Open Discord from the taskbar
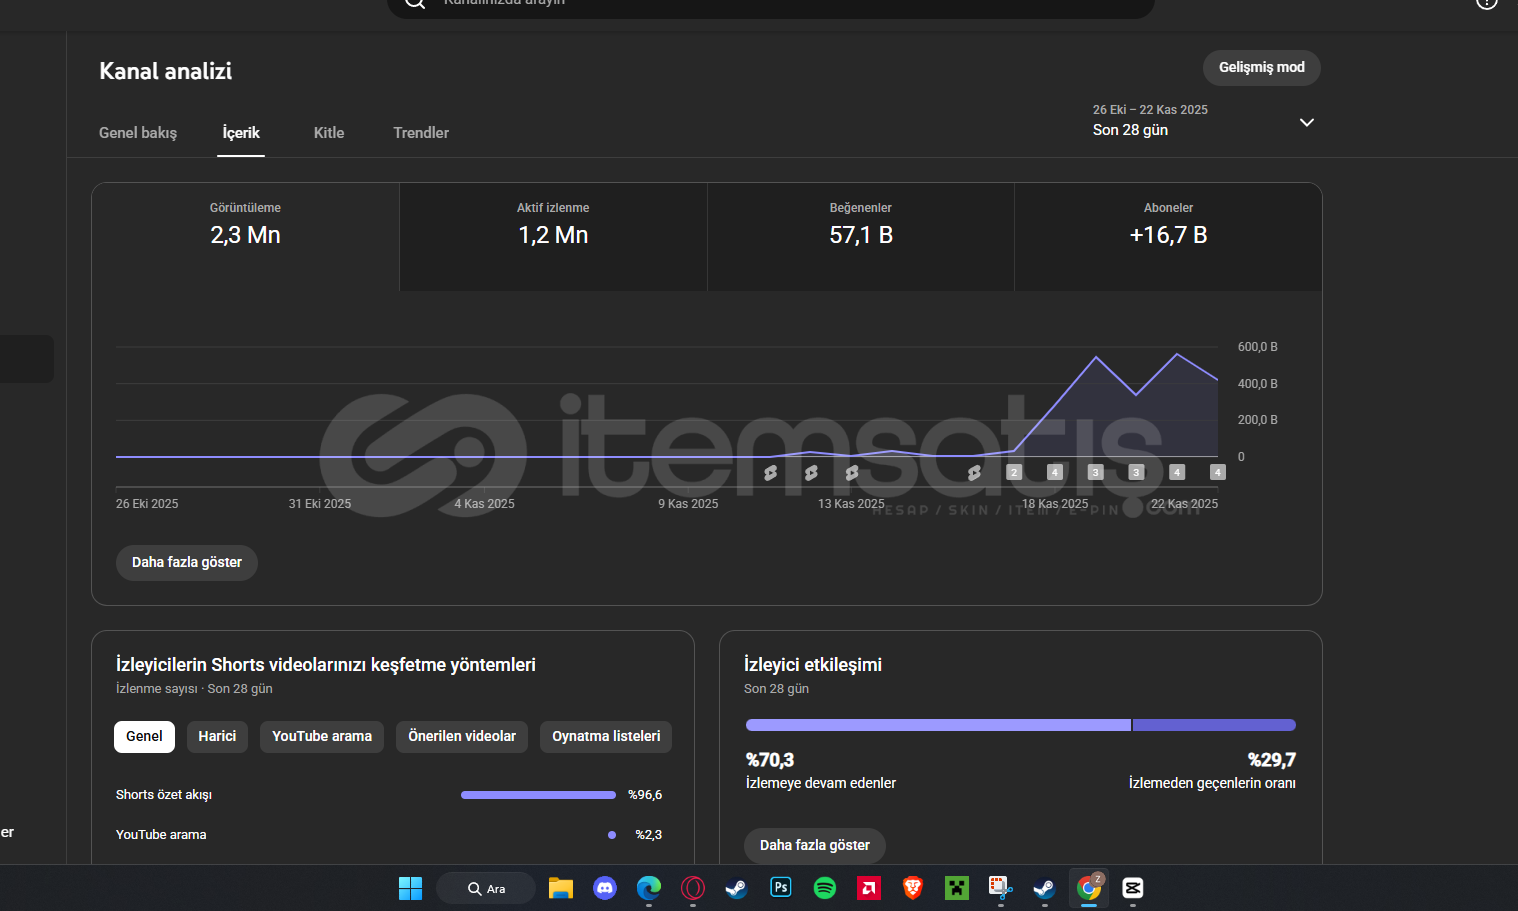The image size is (1518, 911). click(x=605, y=888)
